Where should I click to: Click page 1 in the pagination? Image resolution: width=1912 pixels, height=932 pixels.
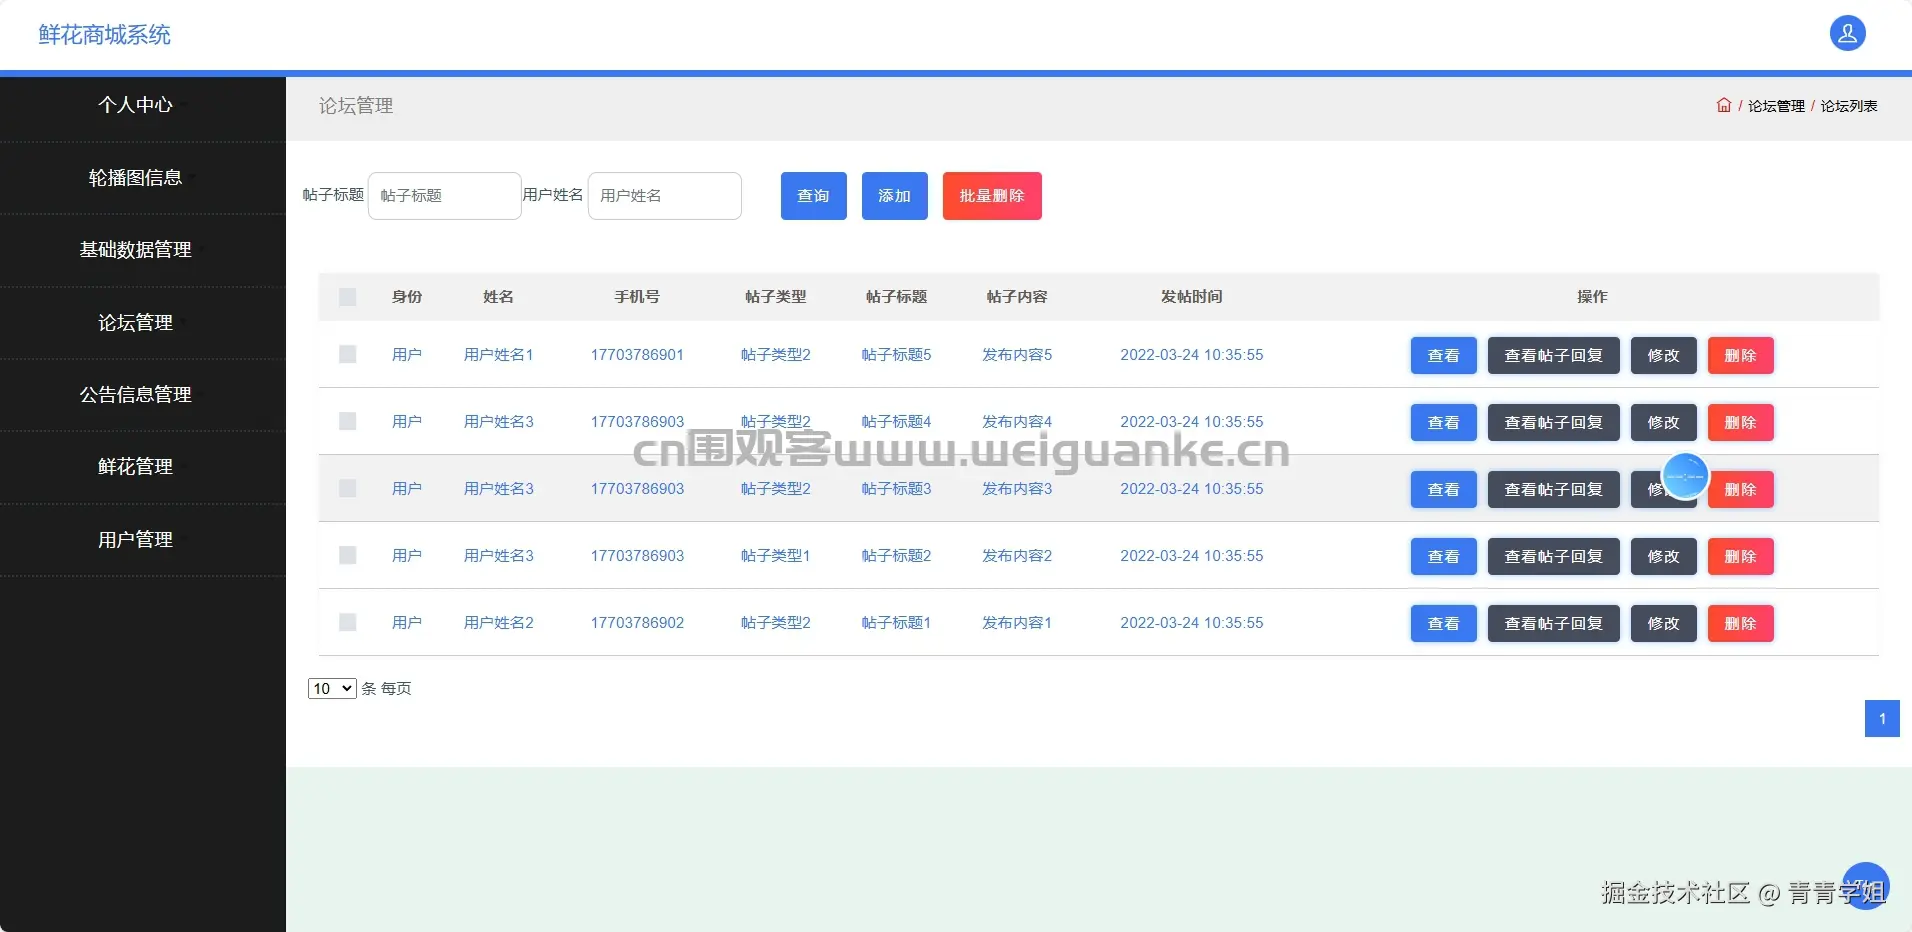tap(1882, 718)
